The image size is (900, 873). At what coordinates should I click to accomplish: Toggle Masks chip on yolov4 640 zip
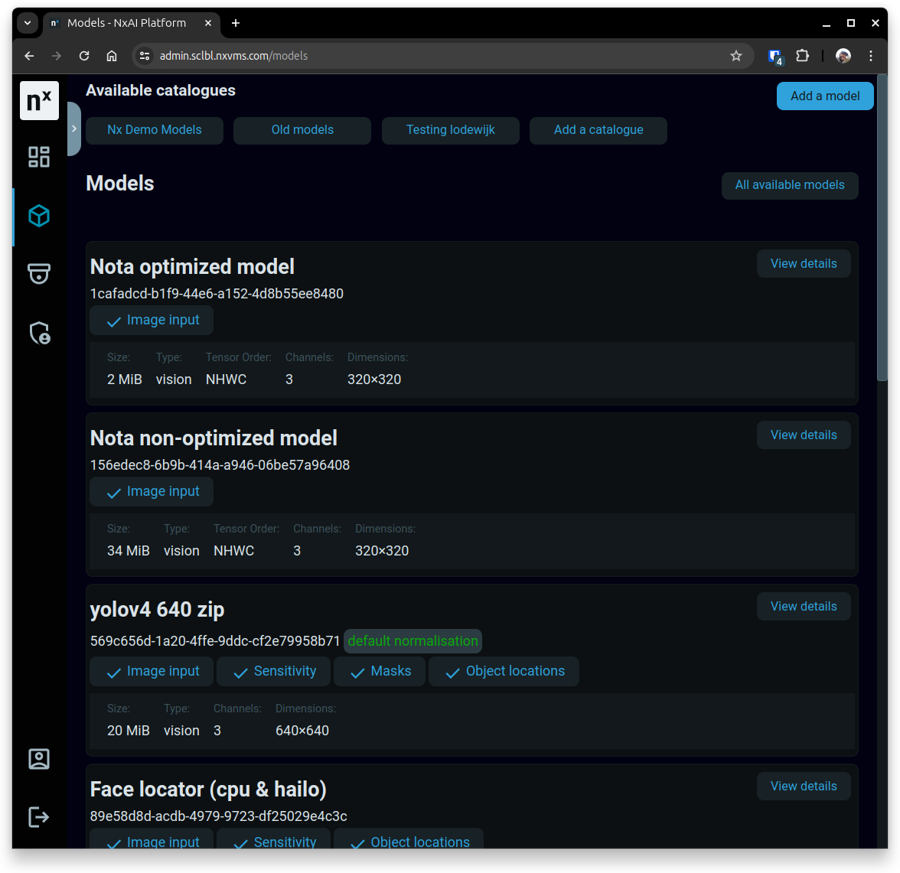click(x=379, y=672)
